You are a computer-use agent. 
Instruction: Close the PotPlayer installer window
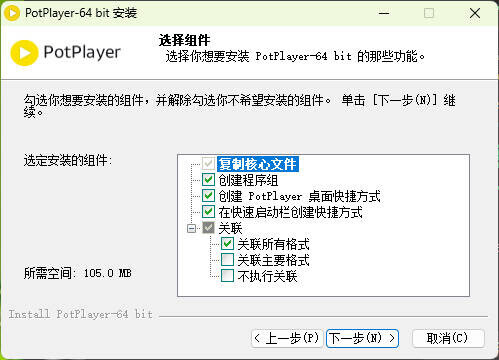point(475,13)
